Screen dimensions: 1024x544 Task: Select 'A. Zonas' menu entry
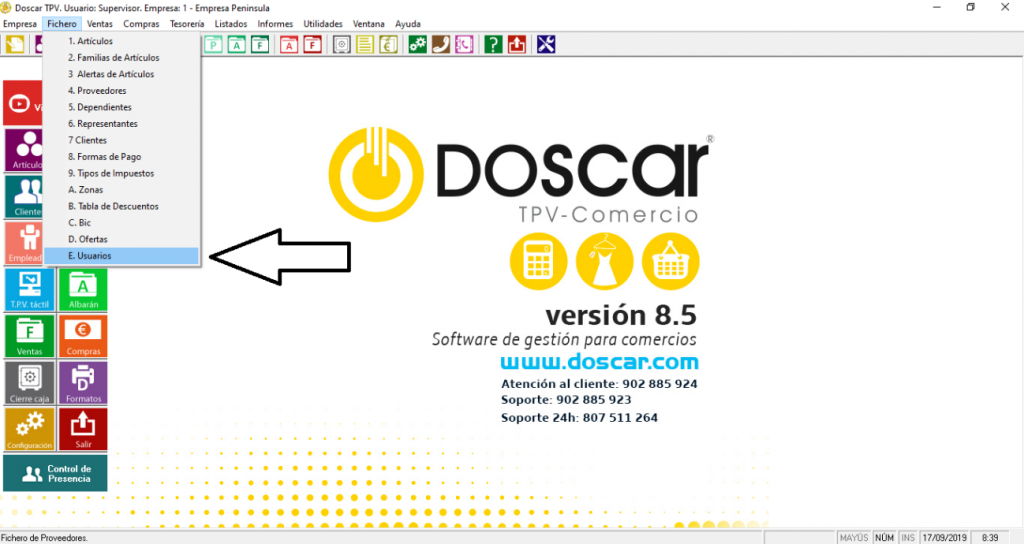click(x=121, y=189)
